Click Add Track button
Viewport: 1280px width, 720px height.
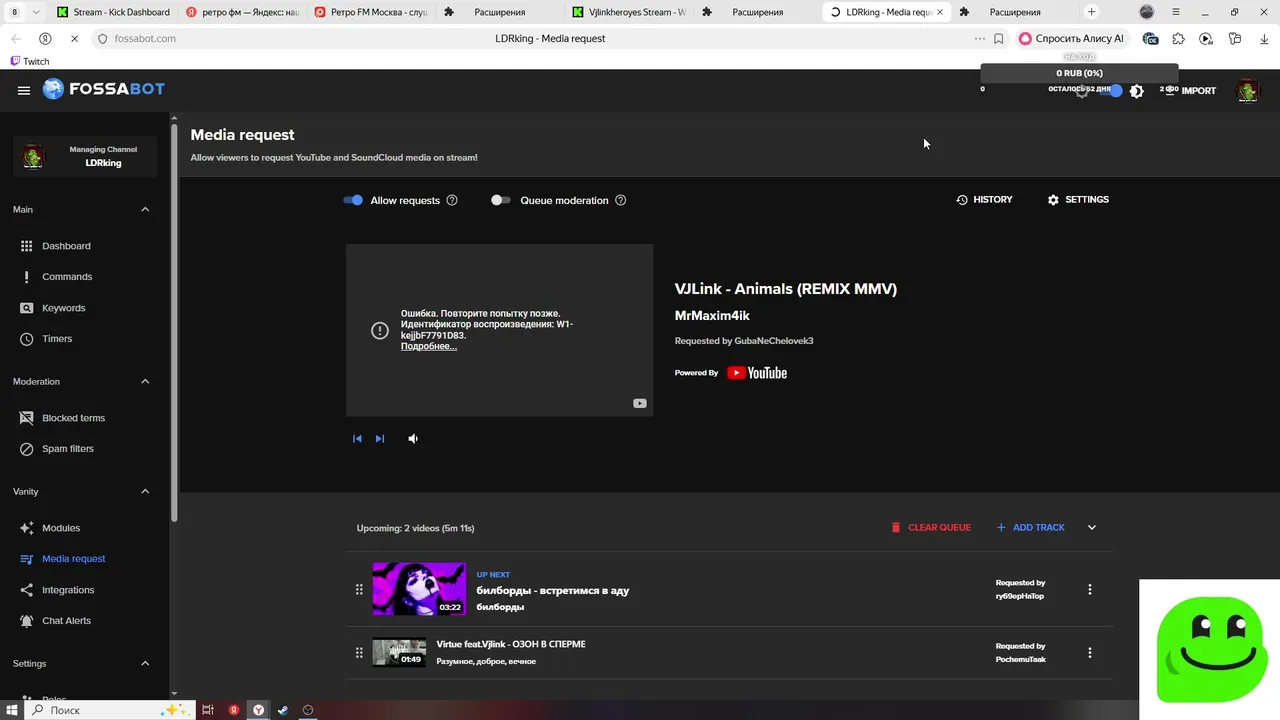[x=1030, y=528]
